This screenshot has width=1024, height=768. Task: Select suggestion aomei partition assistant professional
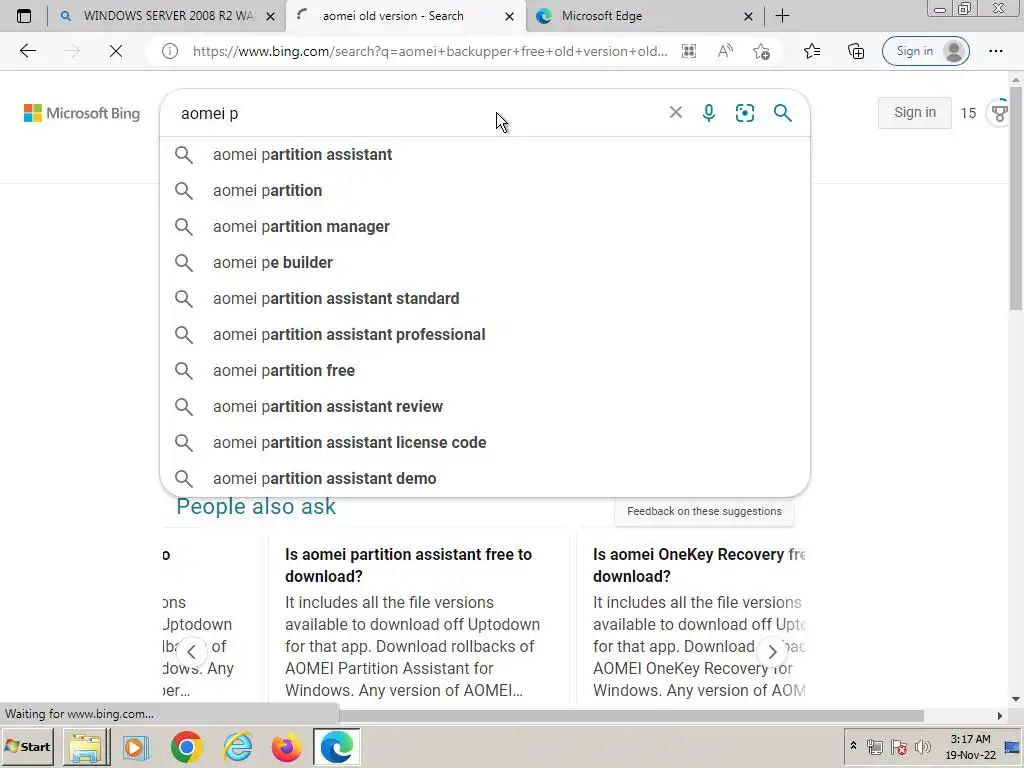485,334
